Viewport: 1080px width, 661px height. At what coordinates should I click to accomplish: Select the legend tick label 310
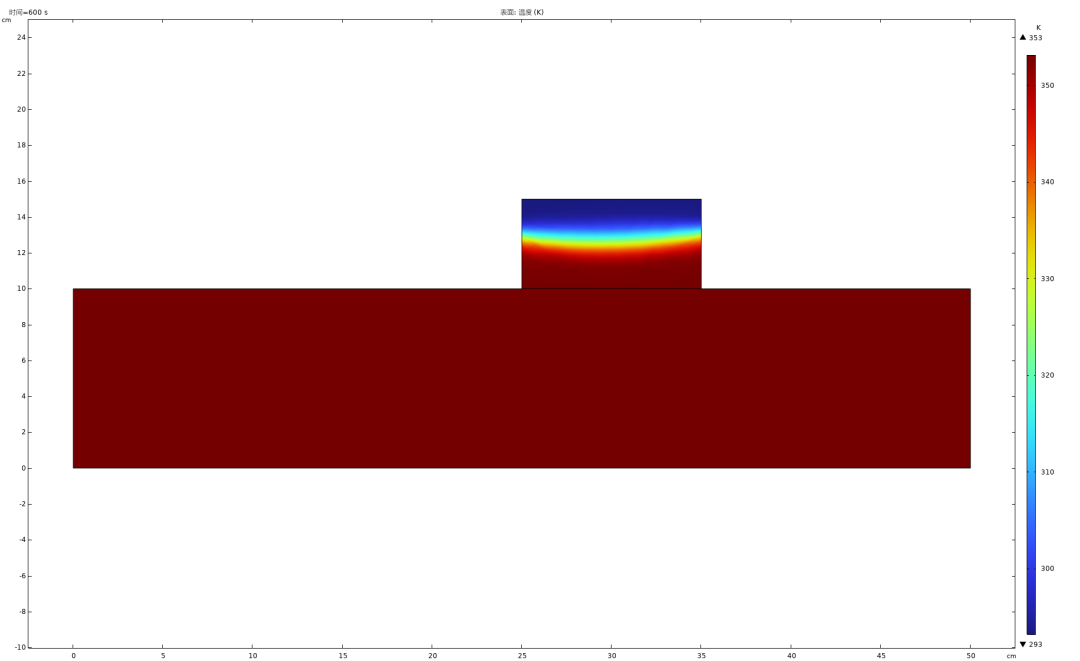[x=1047, y=472]
